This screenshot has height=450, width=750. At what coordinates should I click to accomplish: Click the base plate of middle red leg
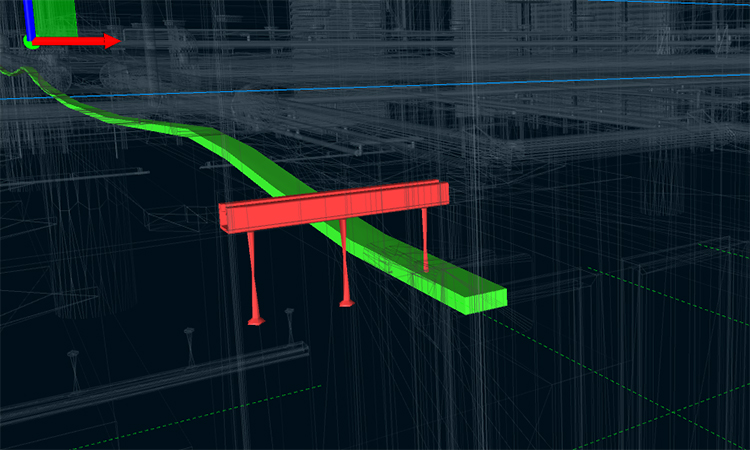coord(346,301)
